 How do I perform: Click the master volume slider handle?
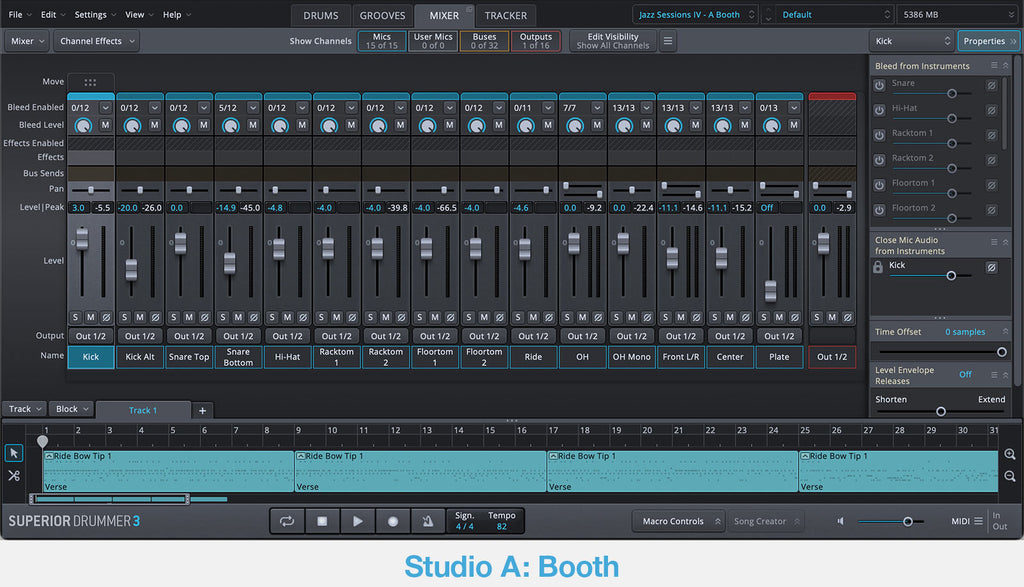click(908, 521)
